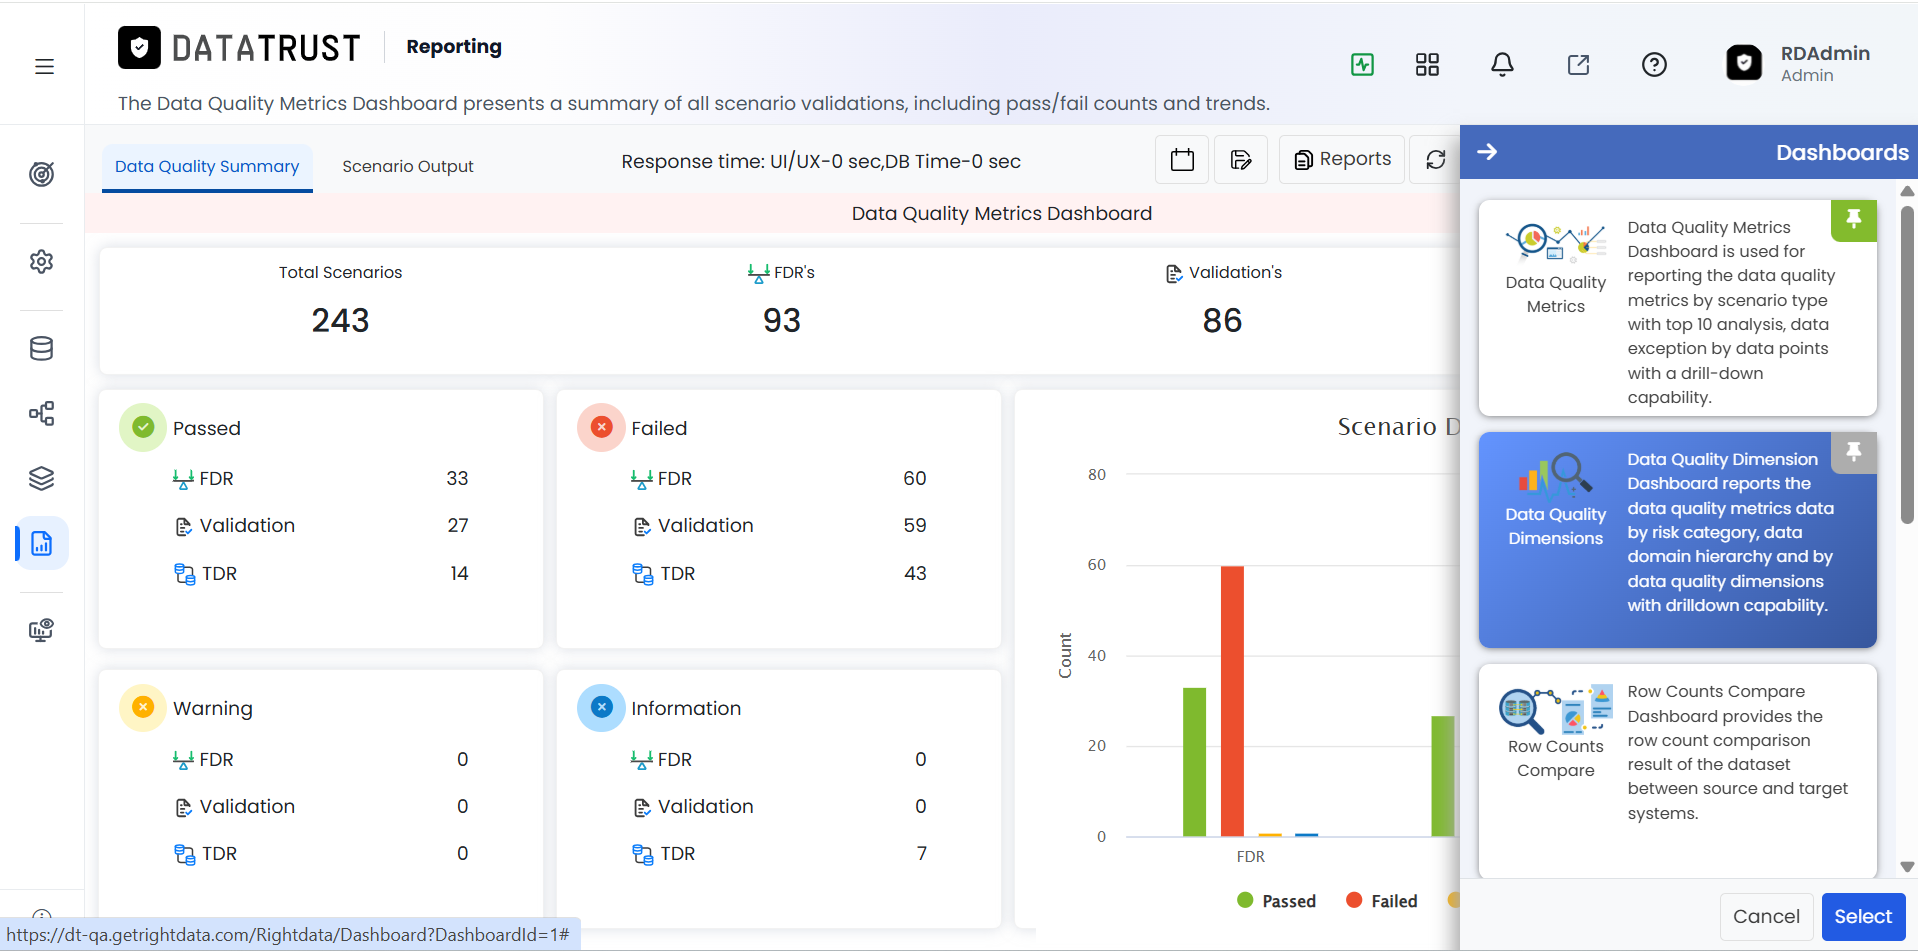Click the refresh icon in toolbar
The height and width of the screenshot is (951, 1918).
[1435, 160]
